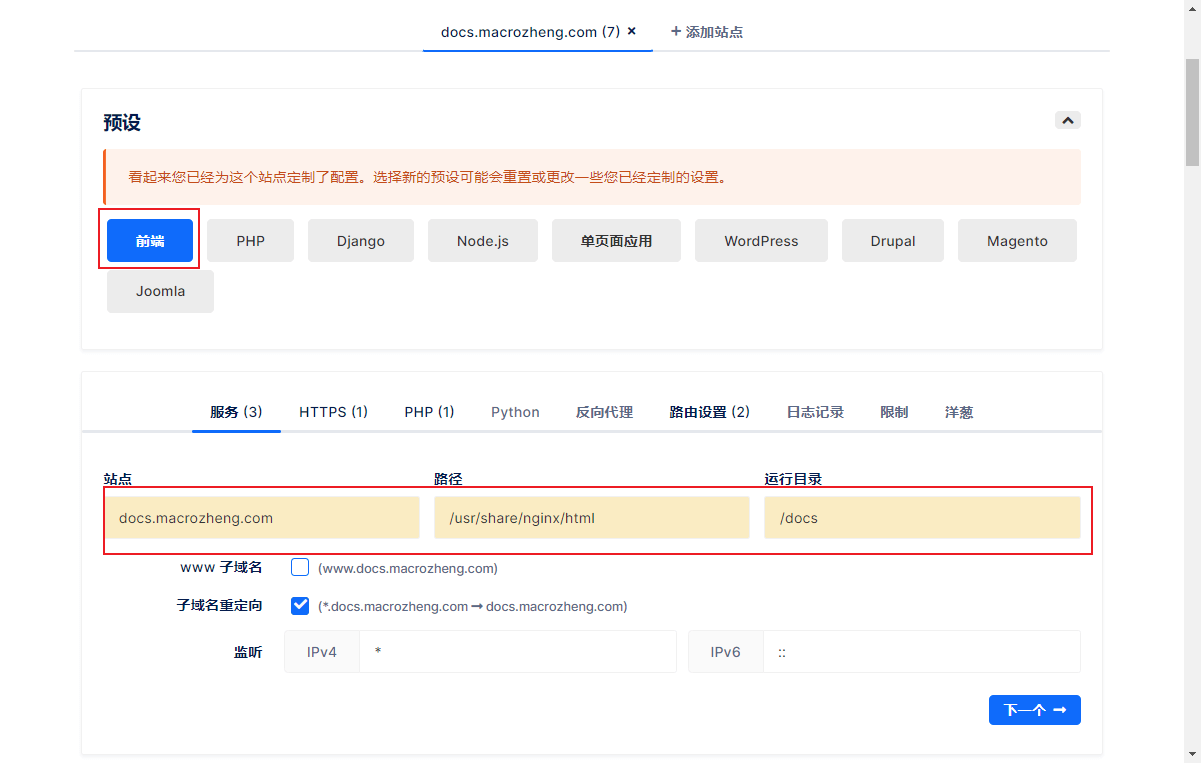
Task: Select the 前端 preset
Action: (x=150, y=241)
